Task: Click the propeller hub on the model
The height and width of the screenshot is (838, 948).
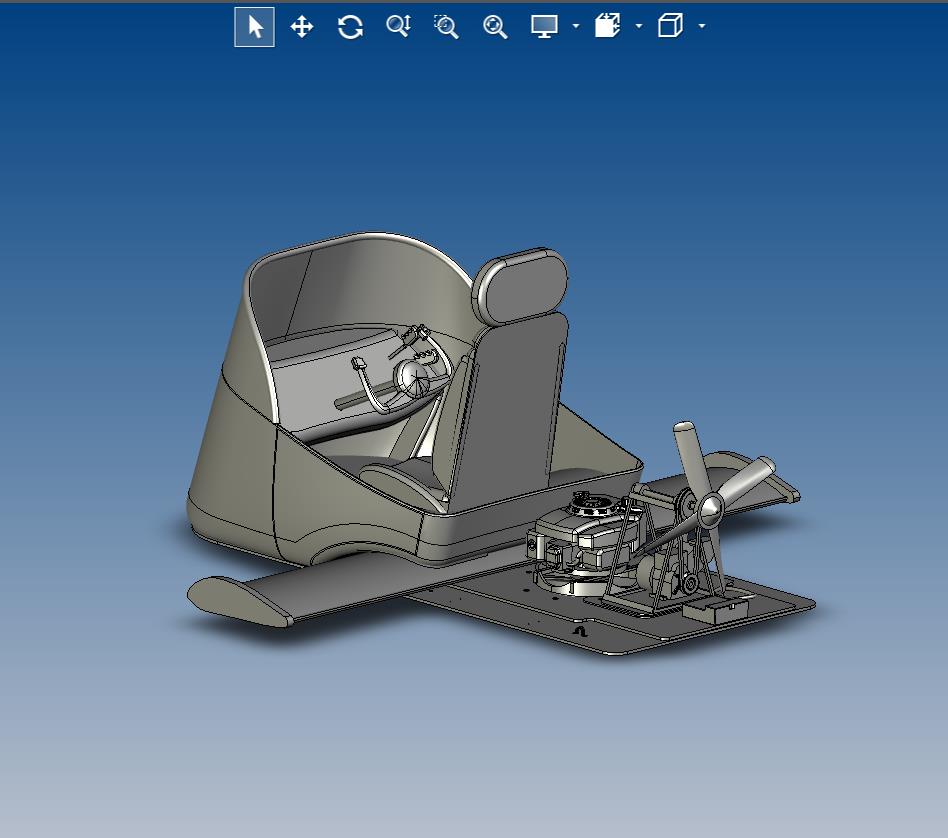Action: 710,510
